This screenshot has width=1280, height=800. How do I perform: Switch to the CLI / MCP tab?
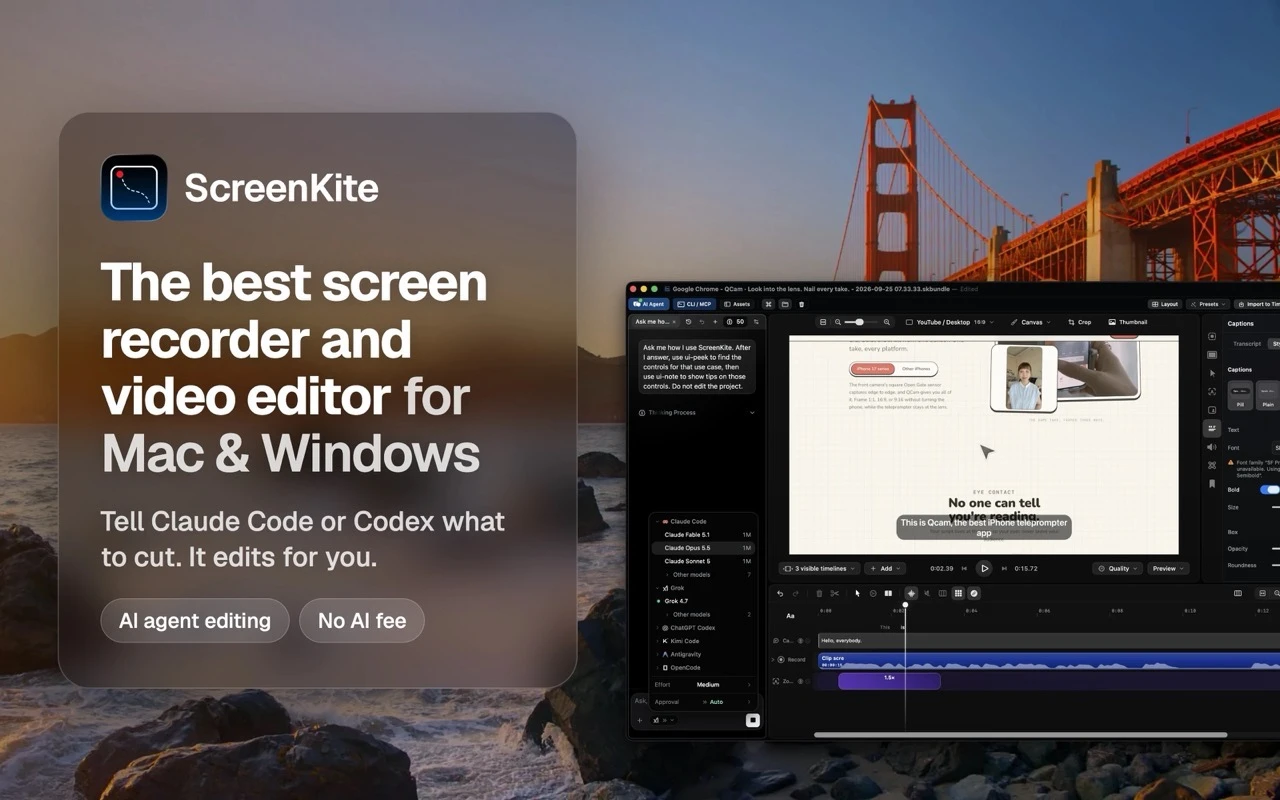pos(694,304)
